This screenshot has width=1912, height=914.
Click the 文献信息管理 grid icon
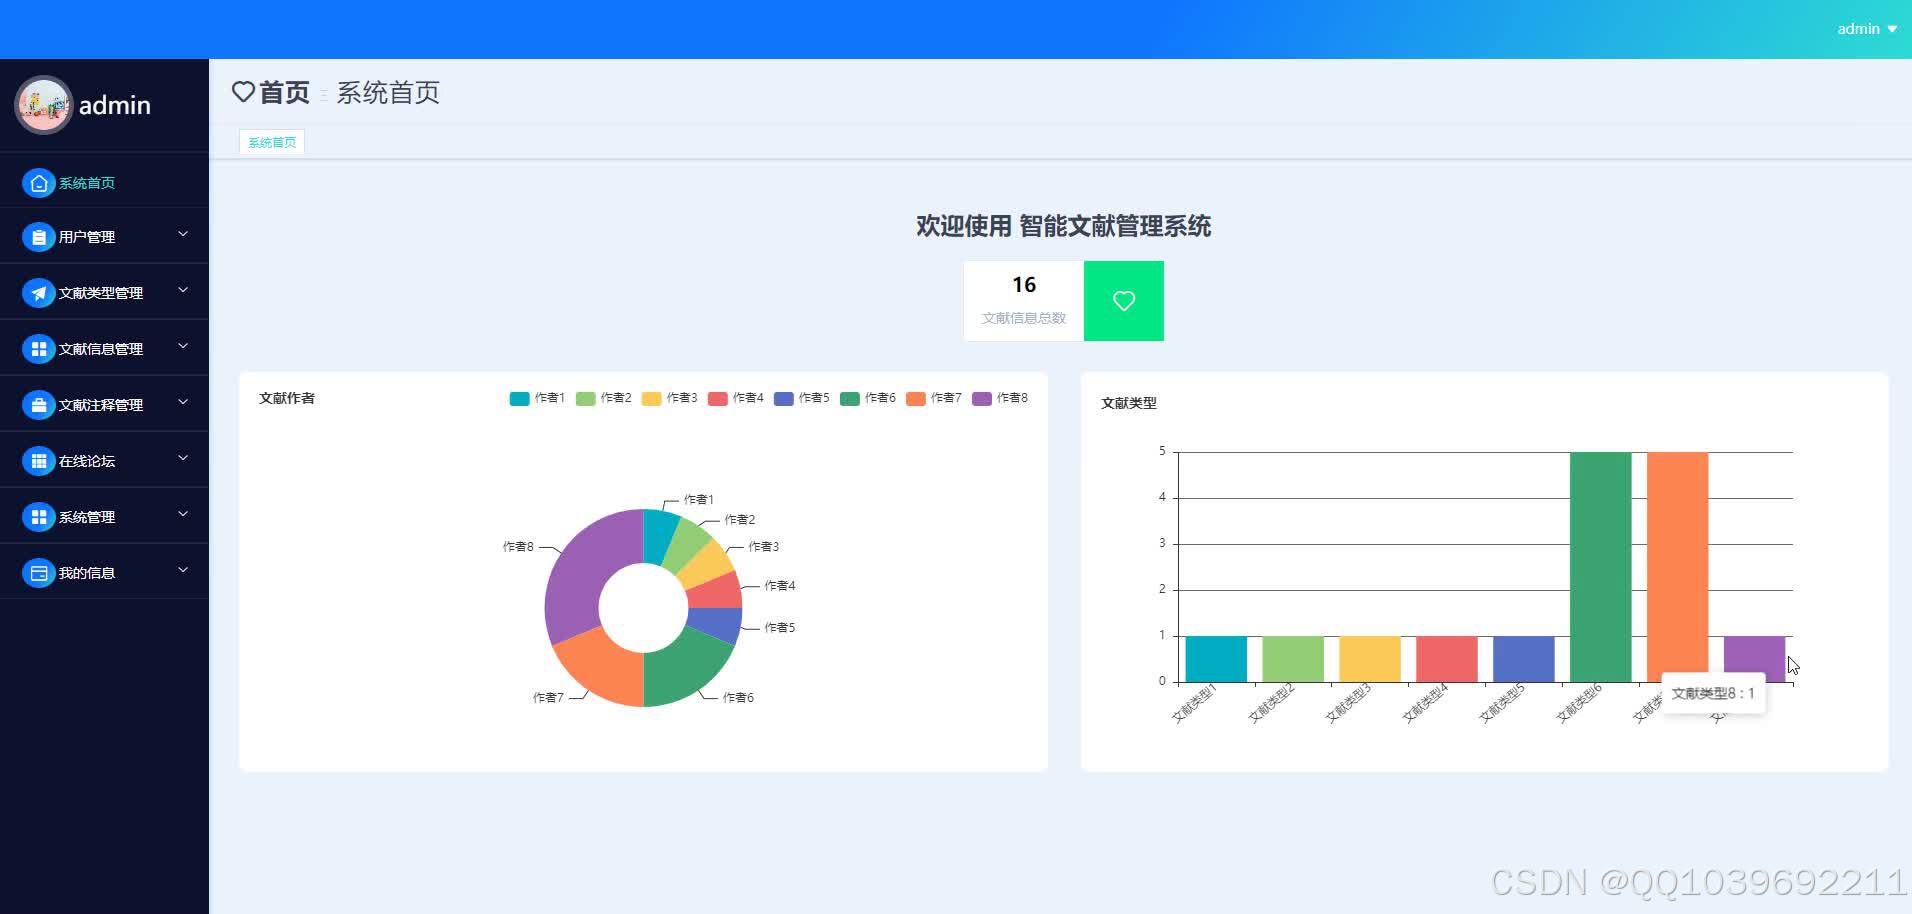click(39, 347)
